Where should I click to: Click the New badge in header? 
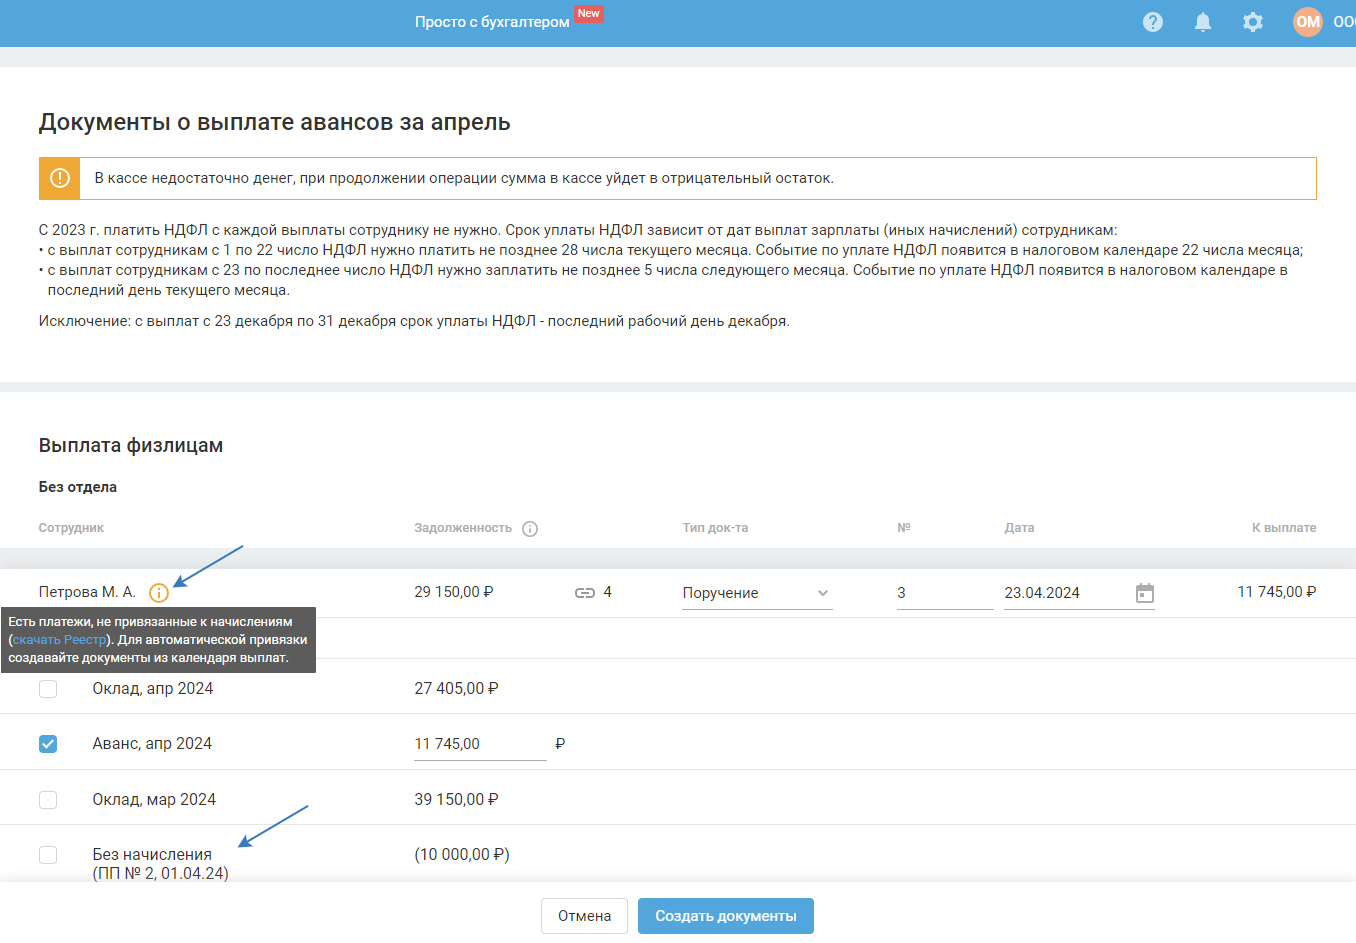click(x=589, y=14)
